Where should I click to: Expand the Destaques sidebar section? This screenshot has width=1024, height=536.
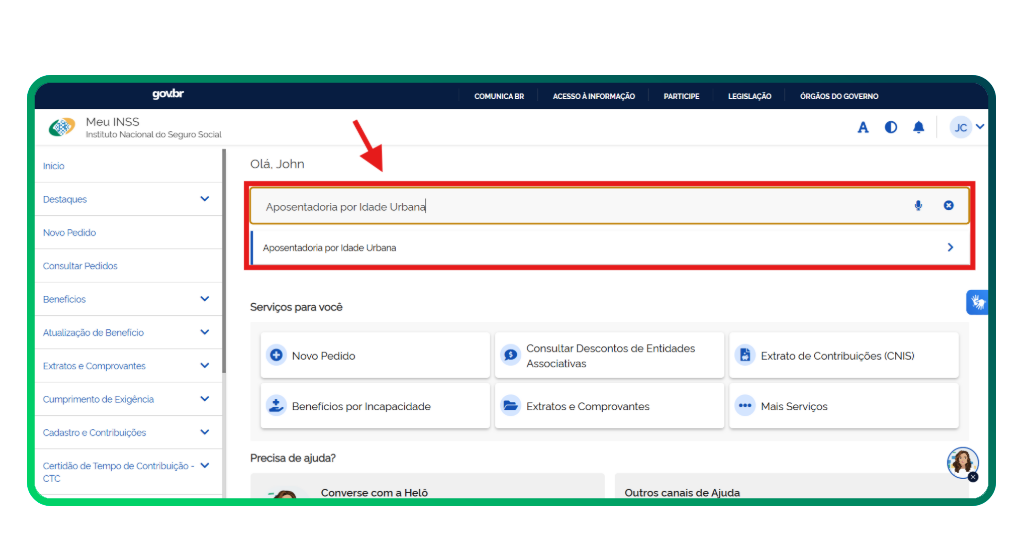click(x=205, y=199)
